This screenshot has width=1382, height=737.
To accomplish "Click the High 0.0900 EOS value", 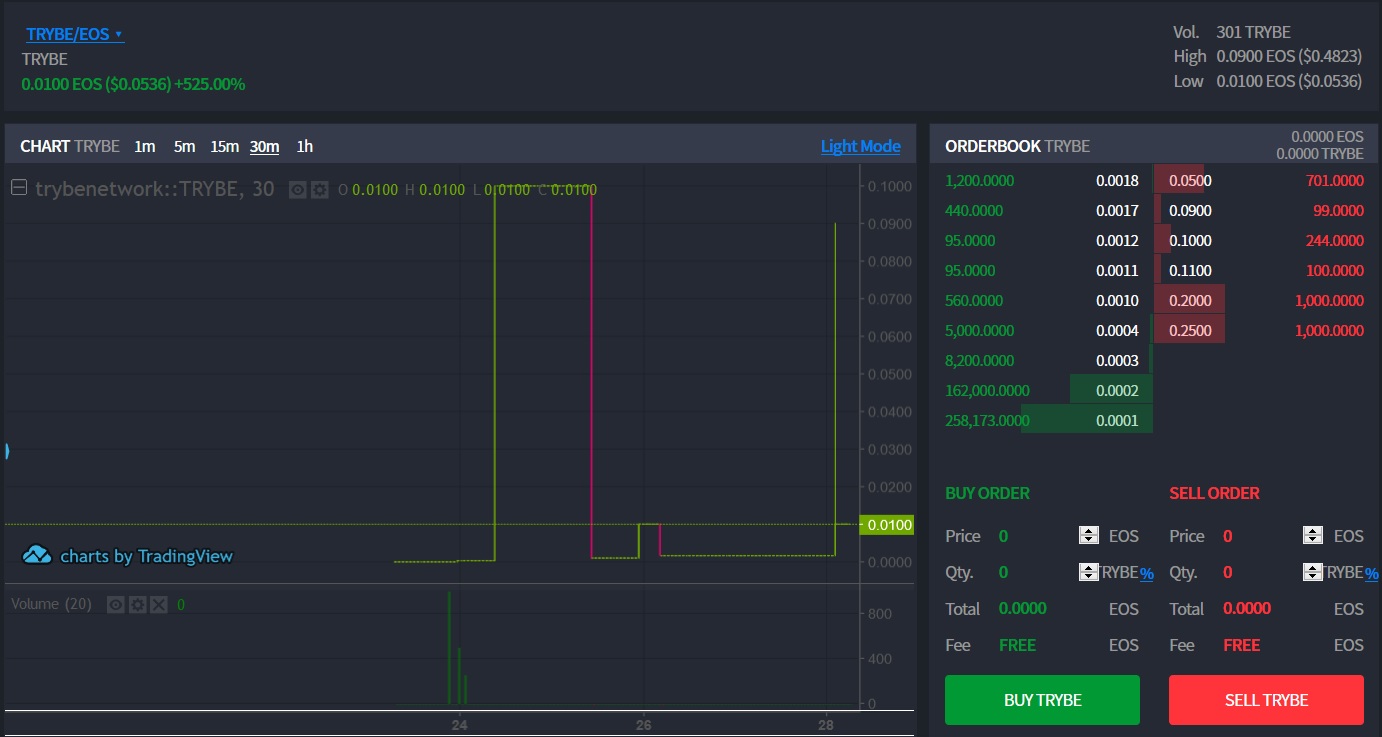I will click(1289, 57).
